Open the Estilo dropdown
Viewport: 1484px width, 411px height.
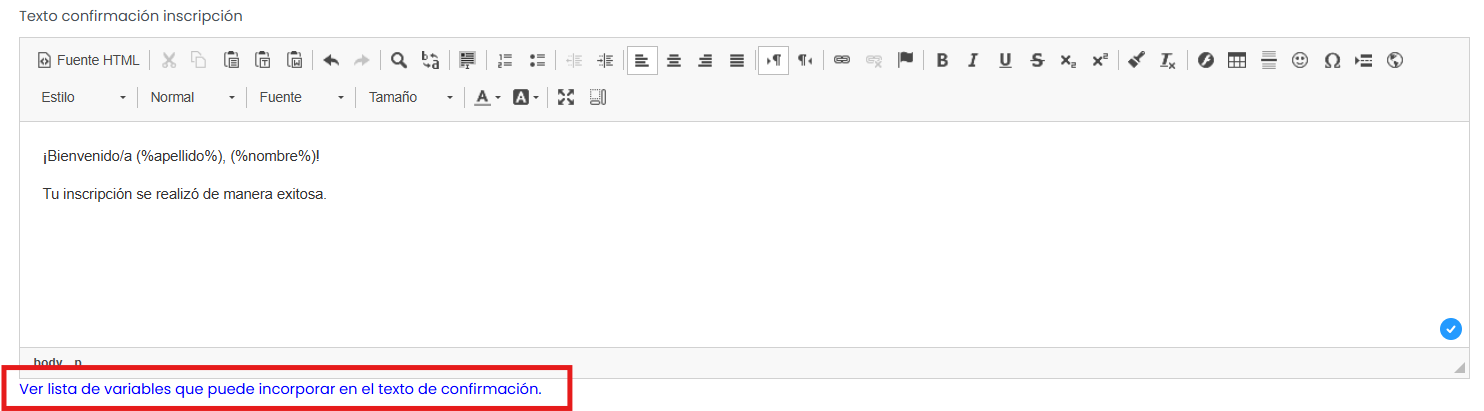tap(84, 97)
